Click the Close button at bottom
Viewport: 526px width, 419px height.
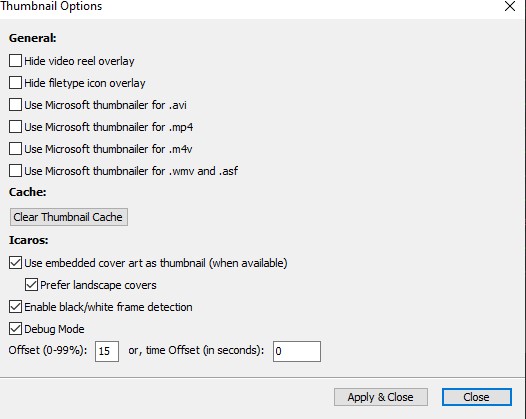click(x=477, y=397)
